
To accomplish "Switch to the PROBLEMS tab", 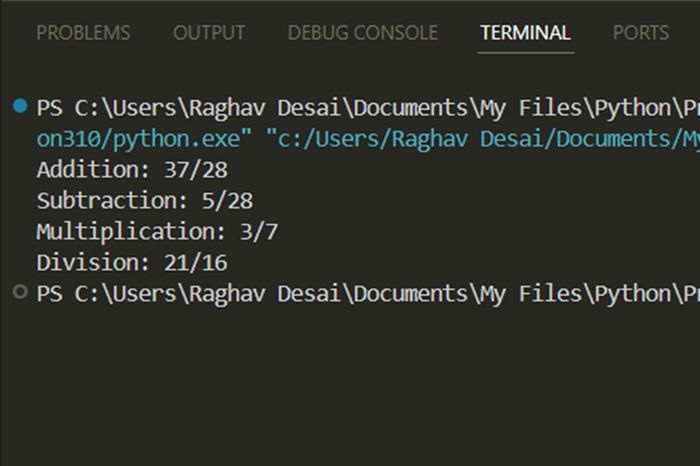I will (x=83, y=33).
